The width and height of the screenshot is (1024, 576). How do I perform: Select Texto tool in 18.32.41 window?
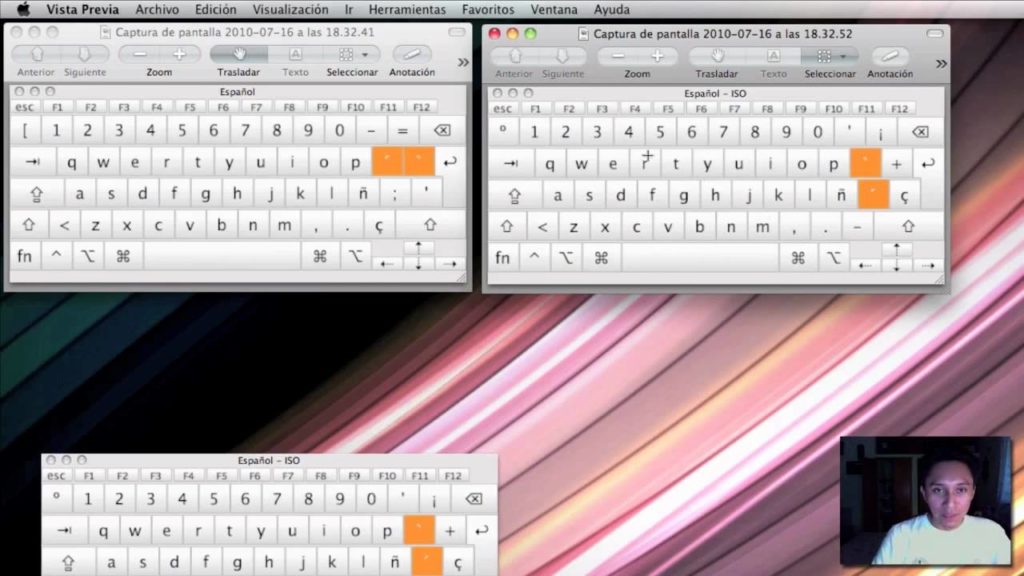coord(295,54)
